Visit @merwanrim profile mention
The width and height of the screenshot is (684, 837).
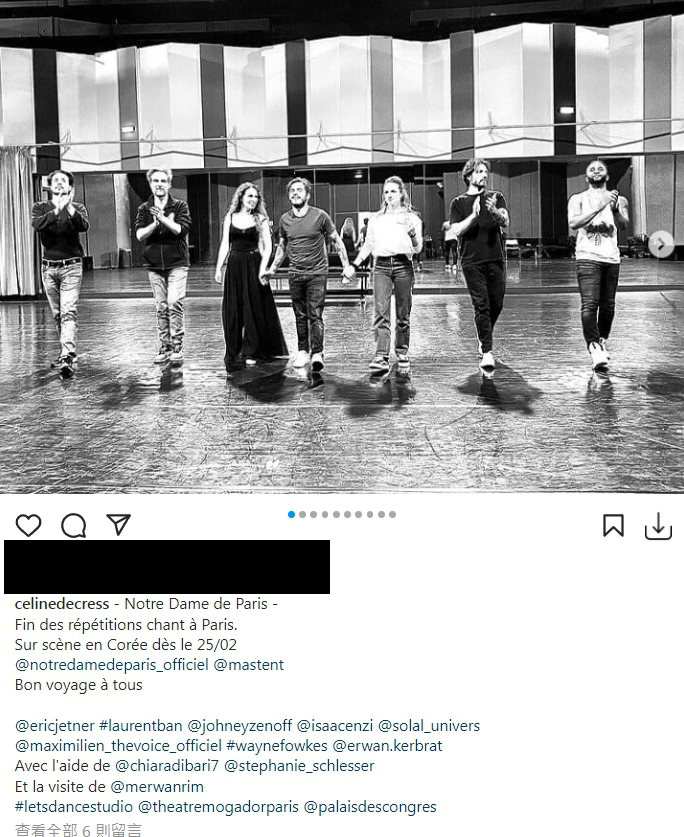[157, 787]
